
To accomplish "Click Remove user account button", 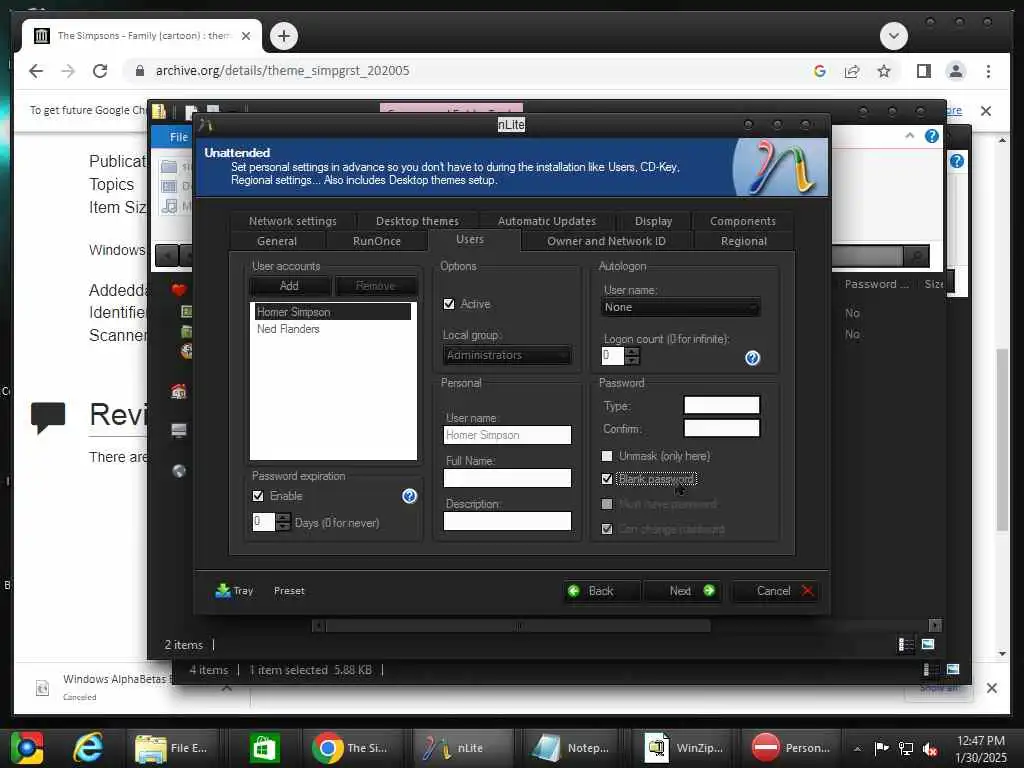I will [x=376, y=285].
